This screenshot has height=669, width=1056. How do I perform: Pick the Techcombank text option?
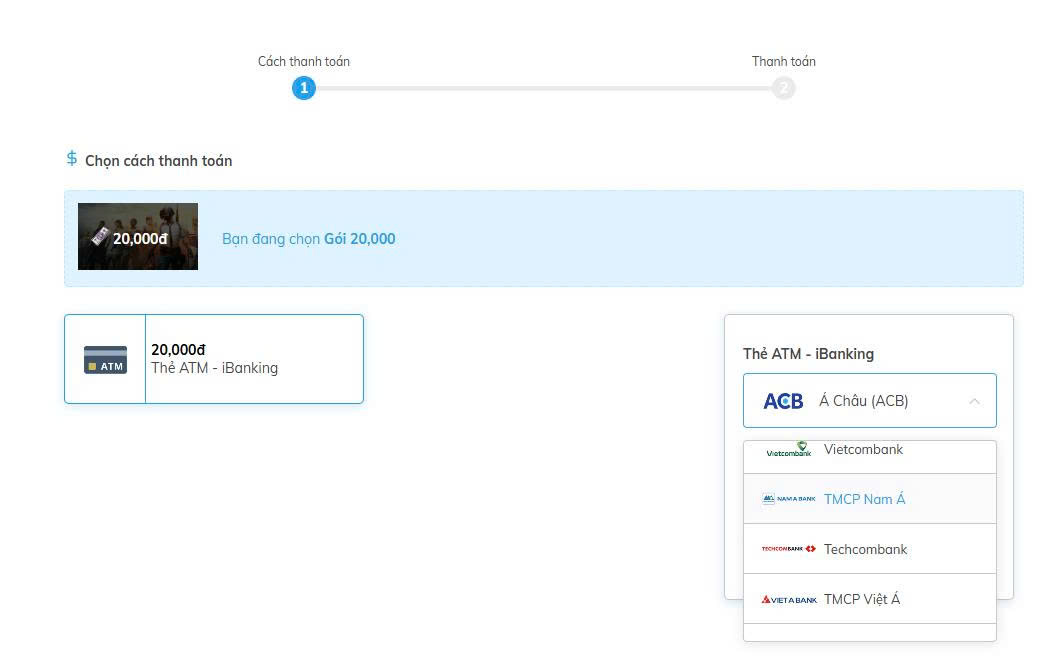click(x=865, y=549)
